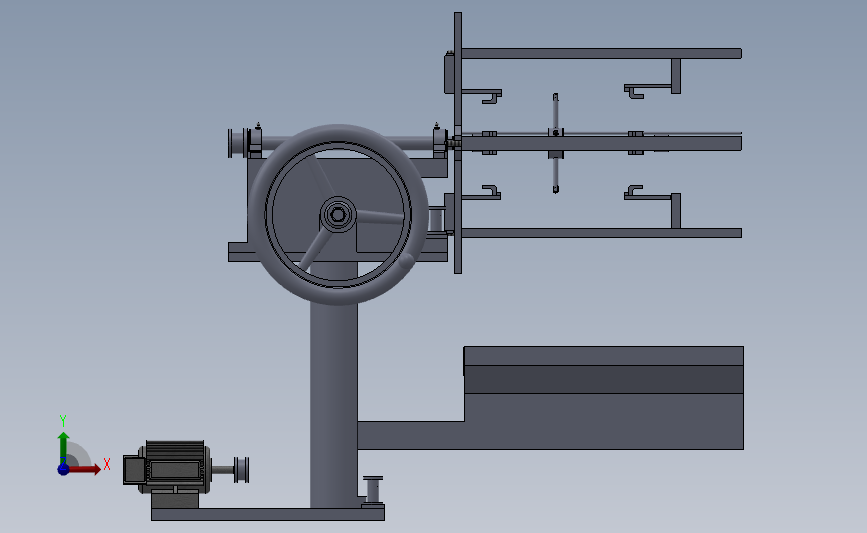Select the handwheel crank knob

(406, 260)
